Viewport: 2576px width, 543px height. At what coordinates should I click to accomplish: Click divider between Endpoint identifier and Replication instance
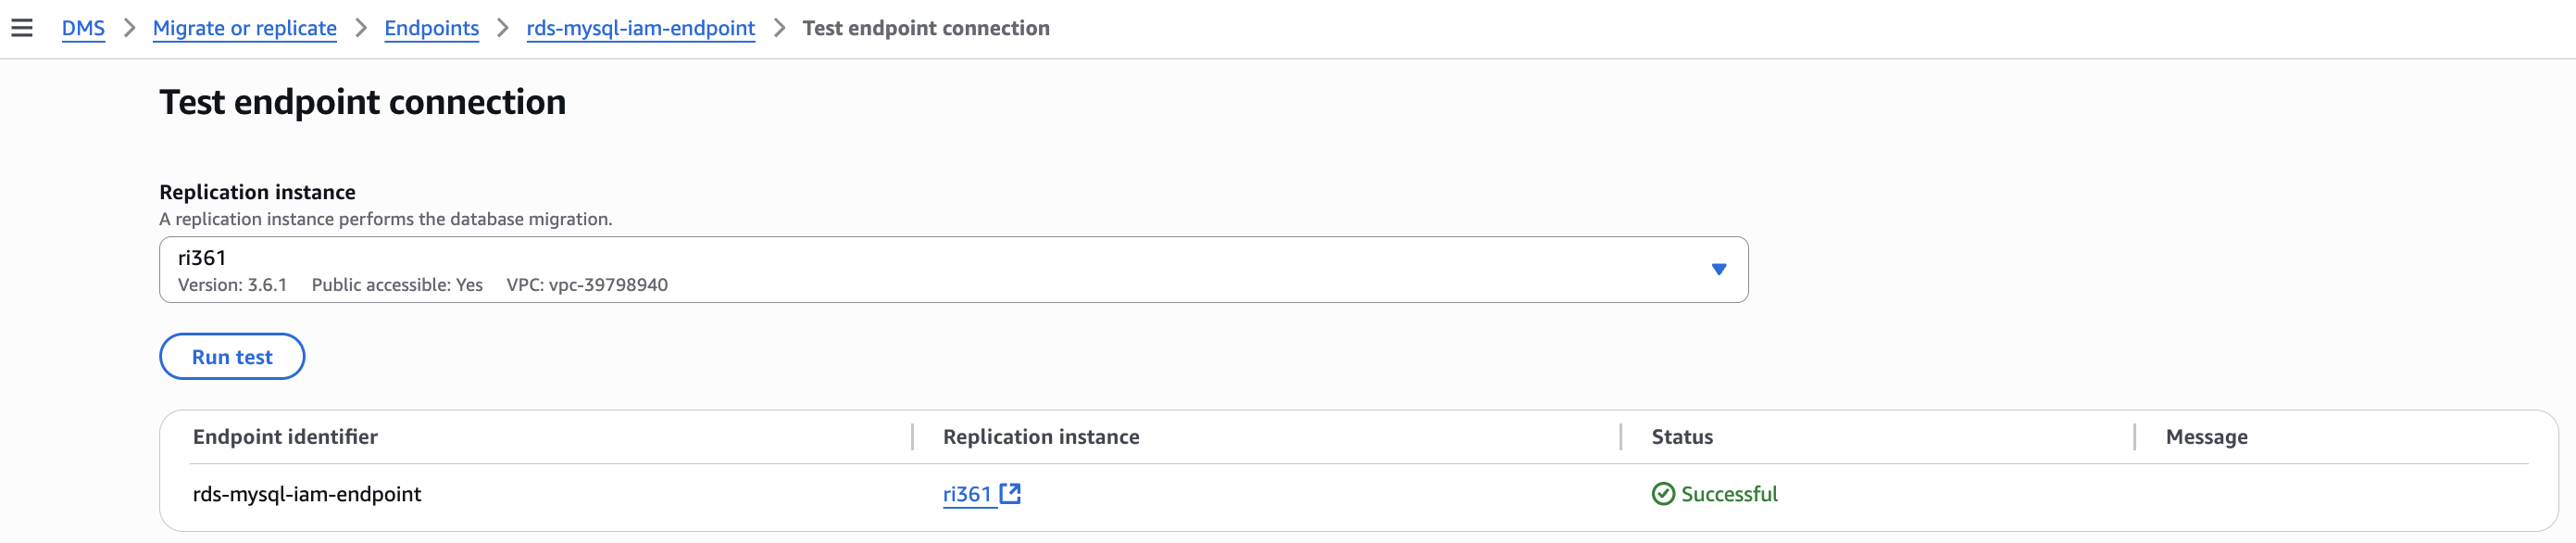point(913,437)
